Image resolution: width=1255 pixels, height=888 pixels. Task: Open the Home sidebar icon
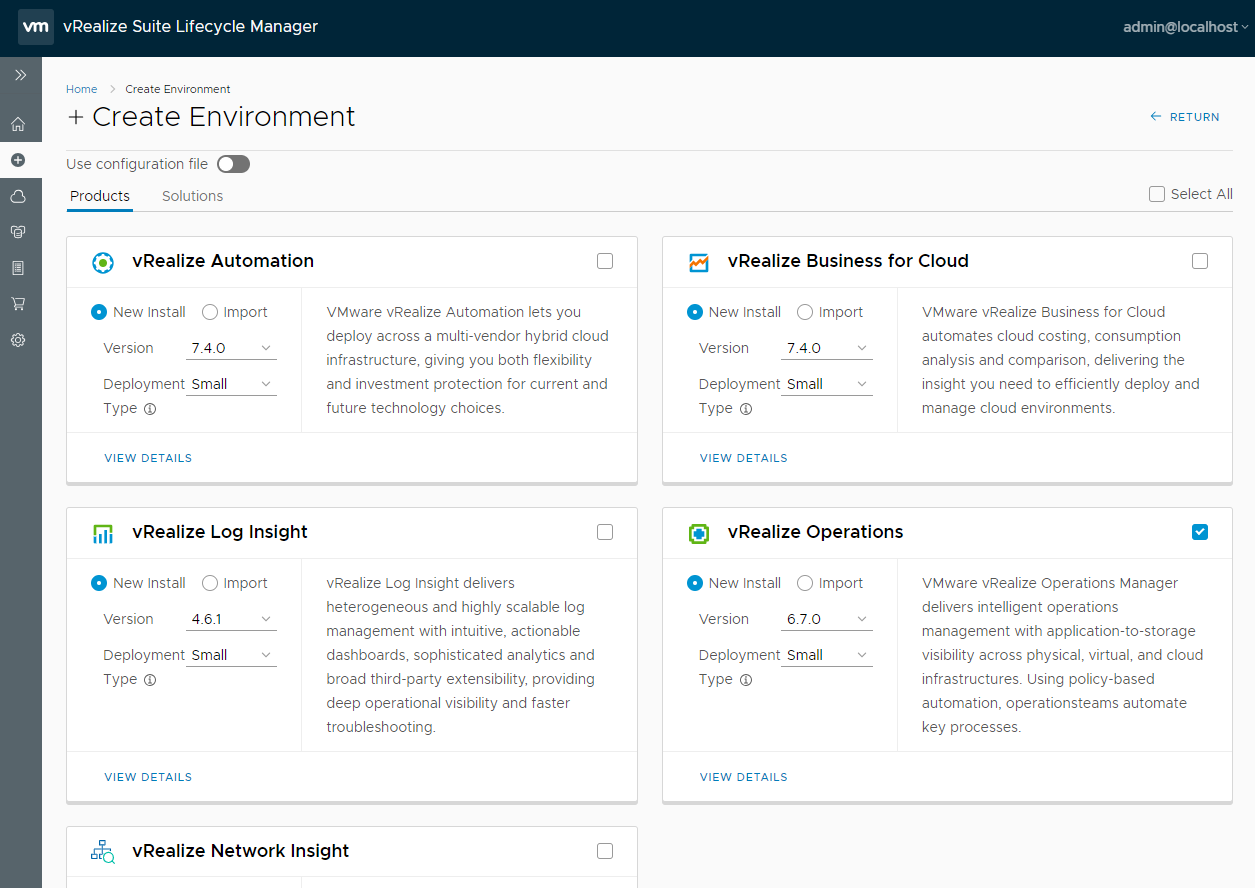(x=18, y=125)
